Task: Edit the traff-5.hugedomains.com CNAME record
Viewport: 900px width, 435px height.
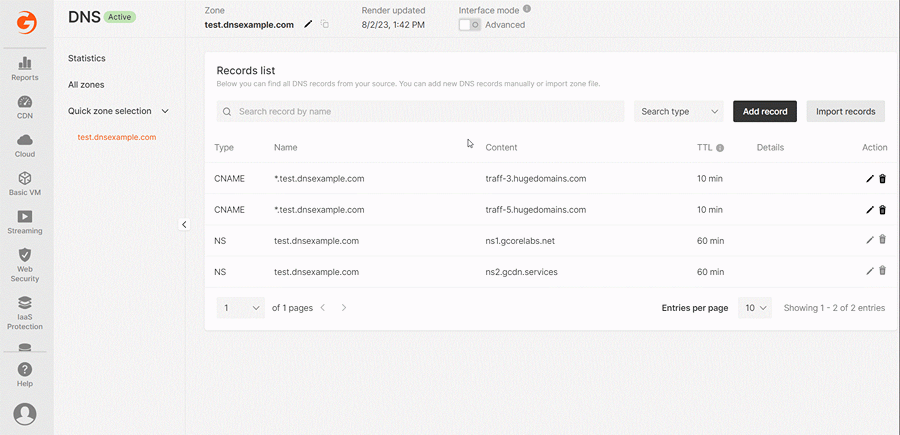Action: click(870, 210)
